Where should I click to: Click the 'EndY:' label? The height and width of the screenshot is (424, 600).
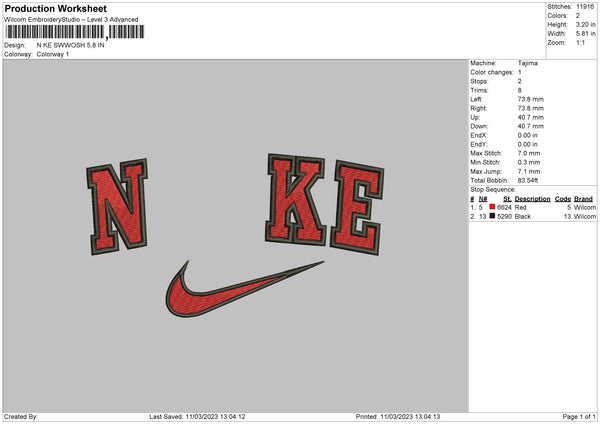coord(479,144)
